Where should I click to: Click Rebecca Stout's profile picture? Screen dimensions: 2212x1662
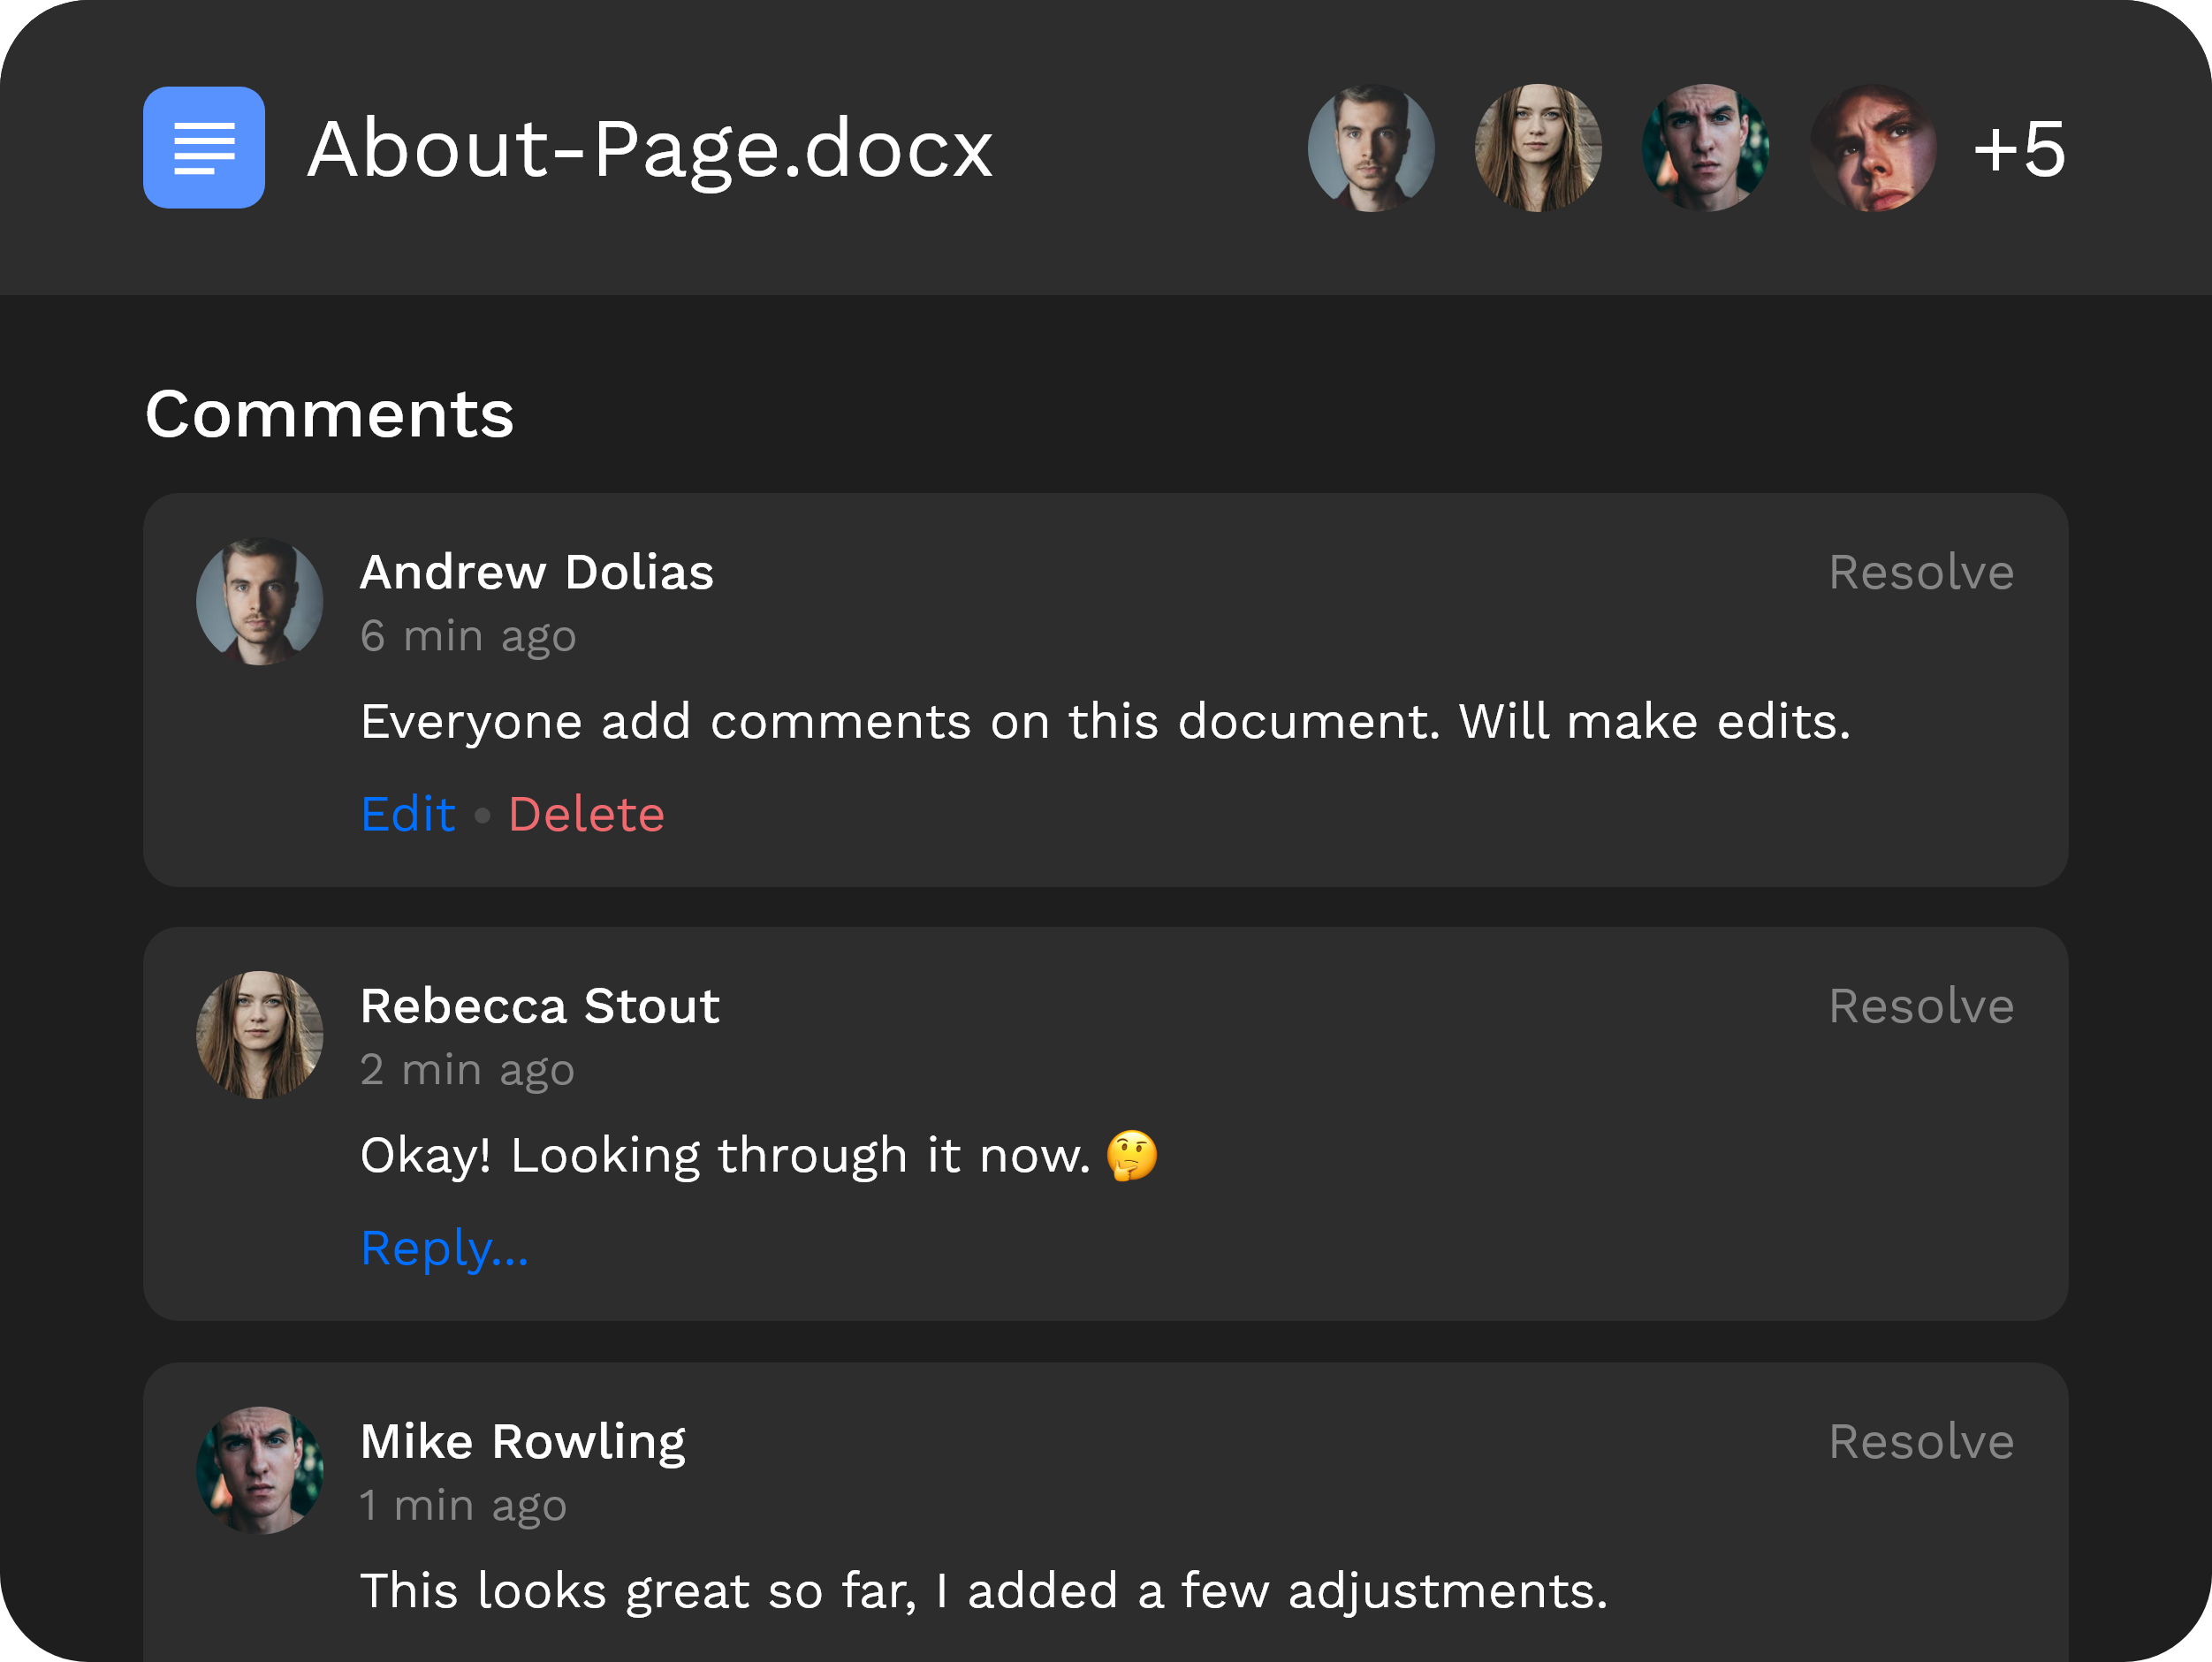click(x=259, y=1033)
